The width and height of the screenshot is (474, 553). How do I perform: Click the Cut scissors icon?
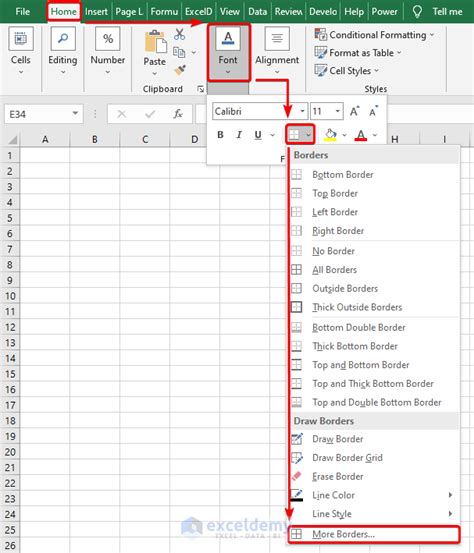pos(179,34)
